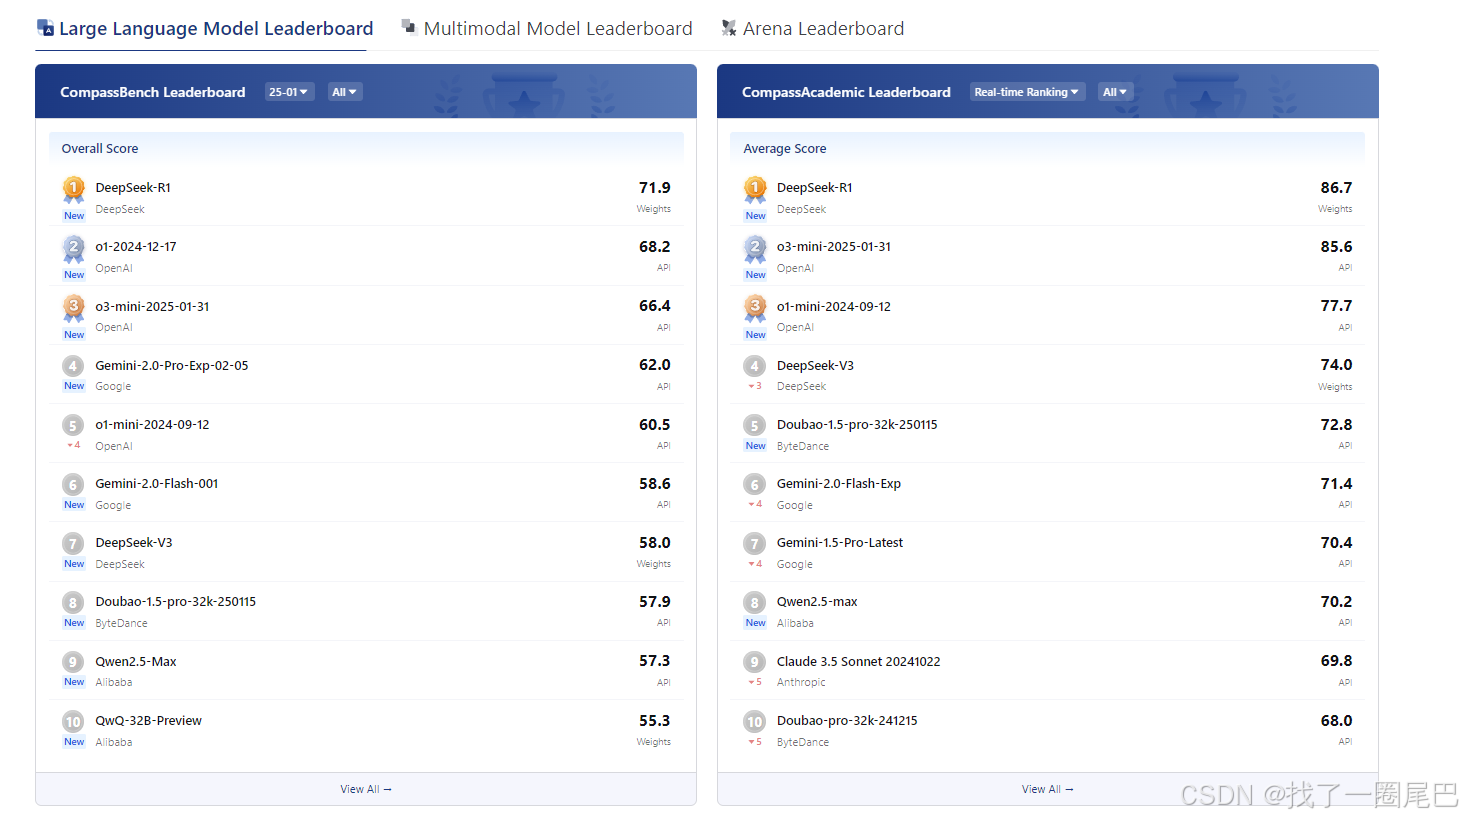Image resolution: width=1463 pixels, height=821 pixels.
Task: Click rank 8 badge in CompassBench list
Action: tap(73, 602)
